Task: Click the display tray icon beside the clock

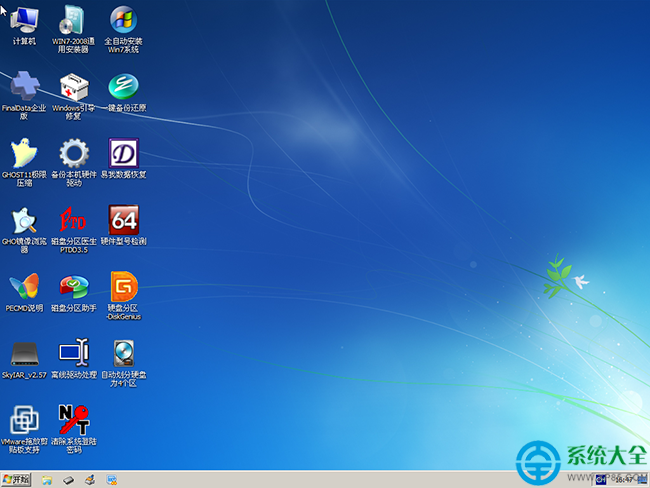Action: pyautogui.click(x=642, y=480)
